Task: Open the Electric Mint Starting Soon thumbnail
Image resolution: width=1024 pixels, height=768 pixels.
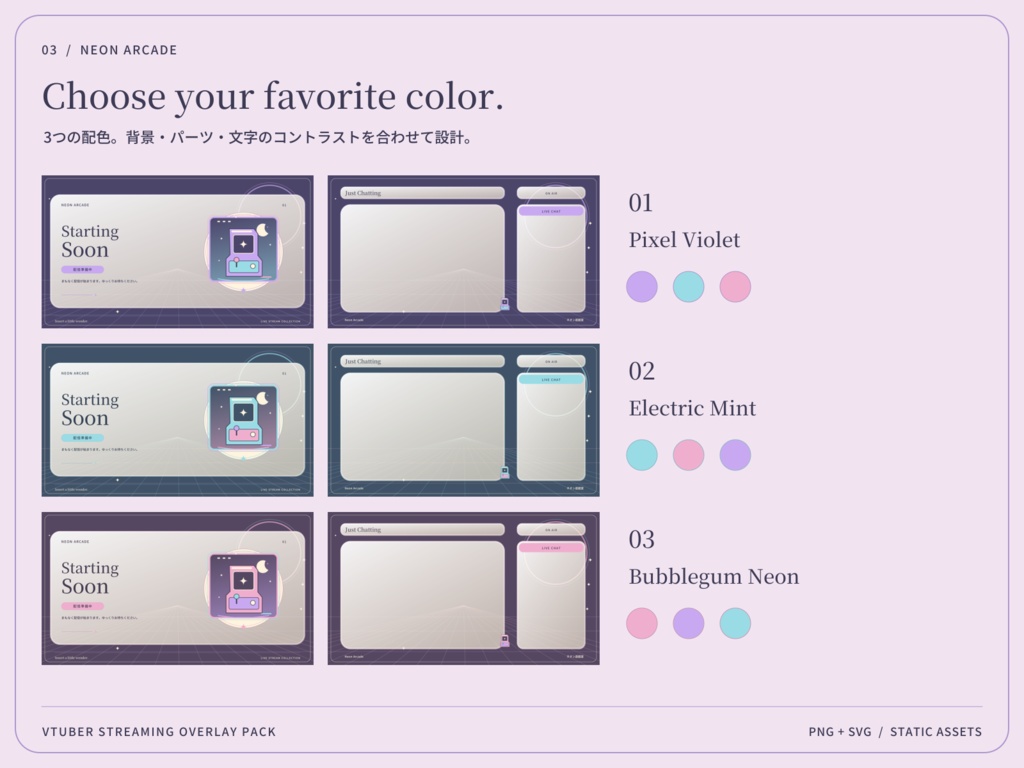Action: coord(178,420)
